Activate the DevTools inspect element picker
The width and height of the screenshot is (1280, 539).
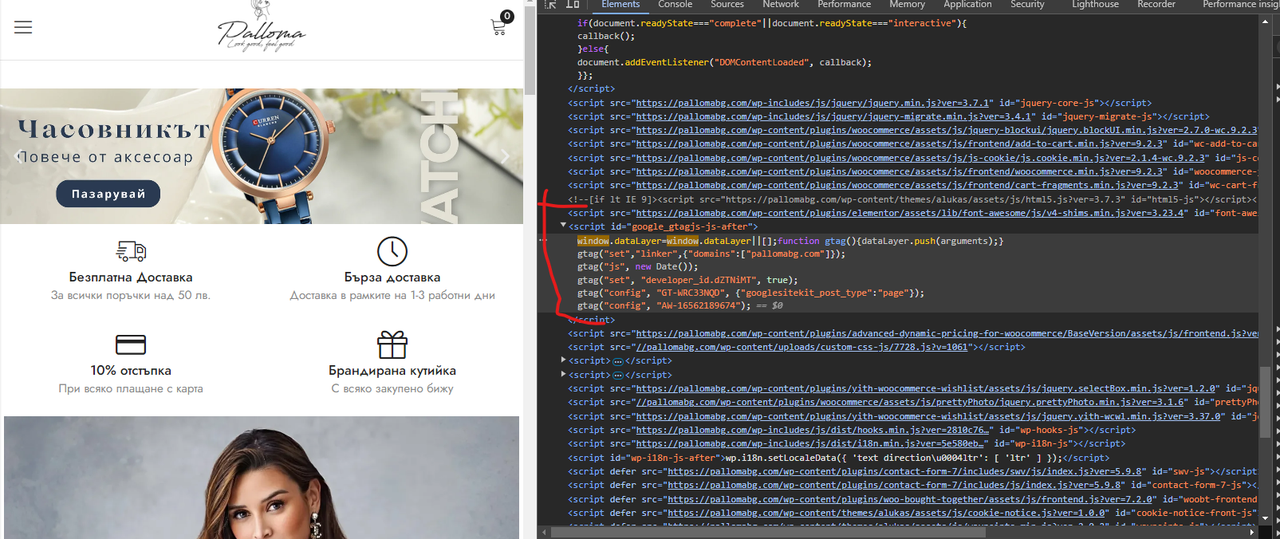coord(552,5)
